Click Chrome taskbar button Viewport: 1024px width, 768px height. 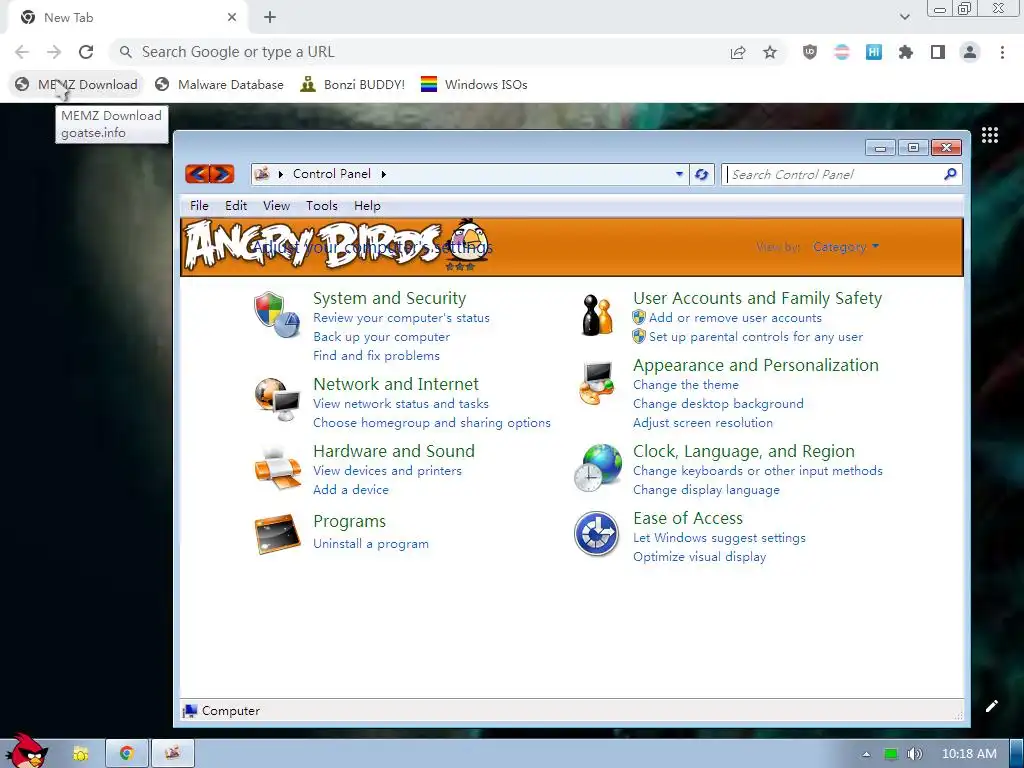point(127,753)
